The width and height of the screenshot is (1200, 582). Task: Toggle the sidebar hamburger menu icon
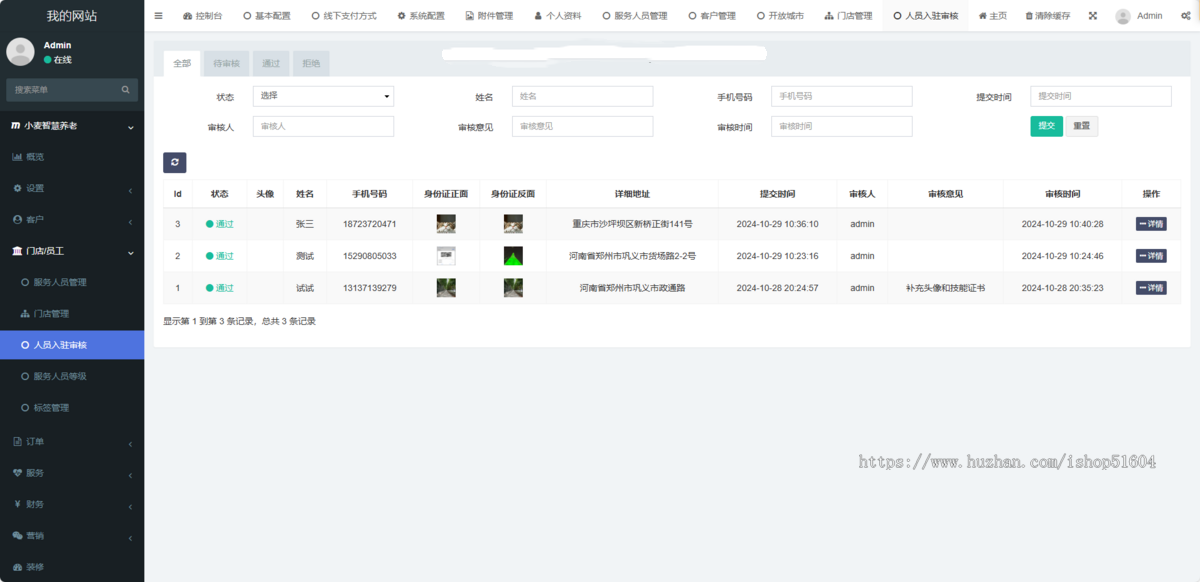pyautogui.click(x=158, y=16)
